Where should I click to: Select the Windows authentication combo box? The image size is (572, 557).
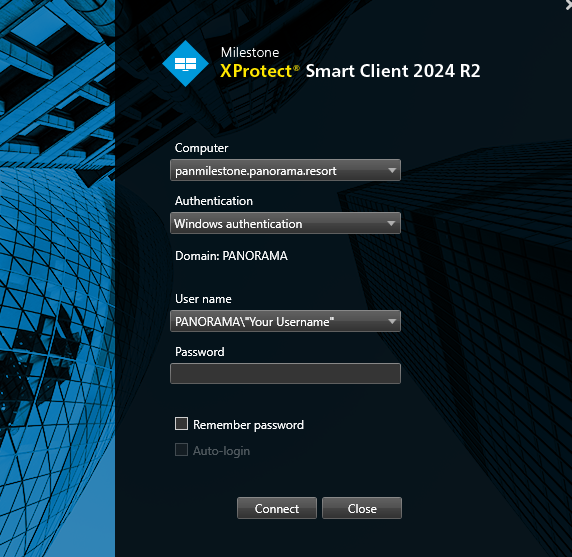pos(285,223)
